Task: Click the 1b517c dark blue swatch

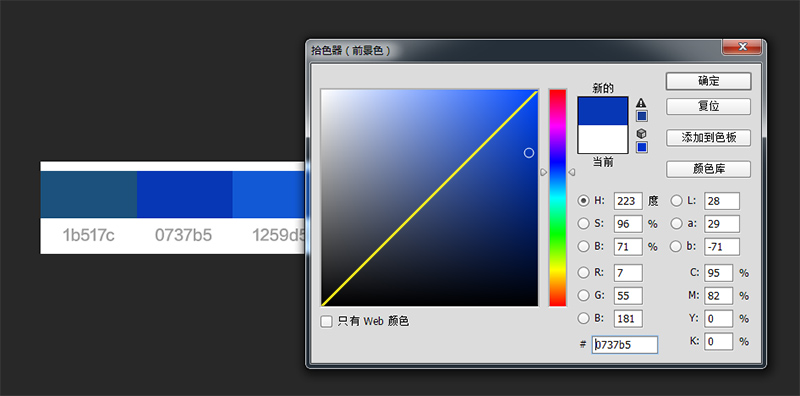Action: (89, 194)
